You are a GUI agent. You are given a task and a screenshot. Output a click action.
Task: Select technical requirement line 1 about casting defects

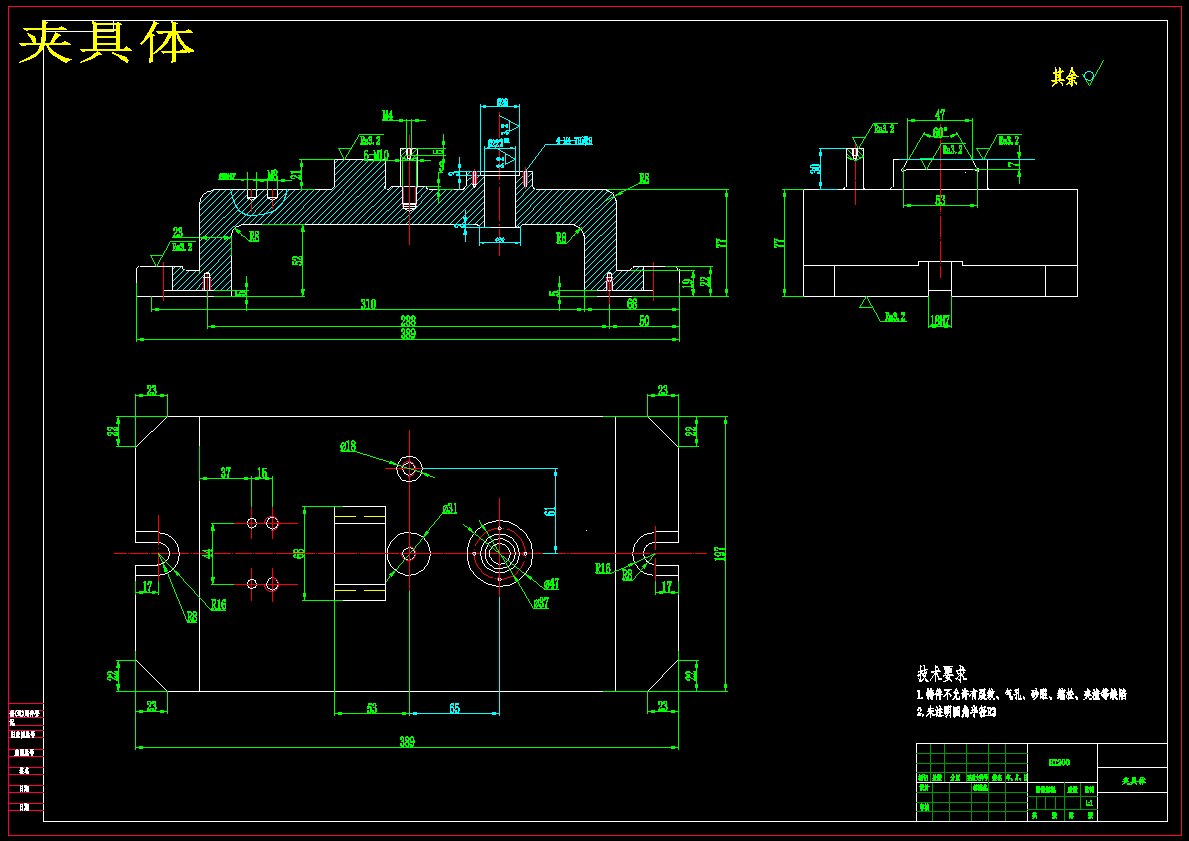[x=1021, y=695]
